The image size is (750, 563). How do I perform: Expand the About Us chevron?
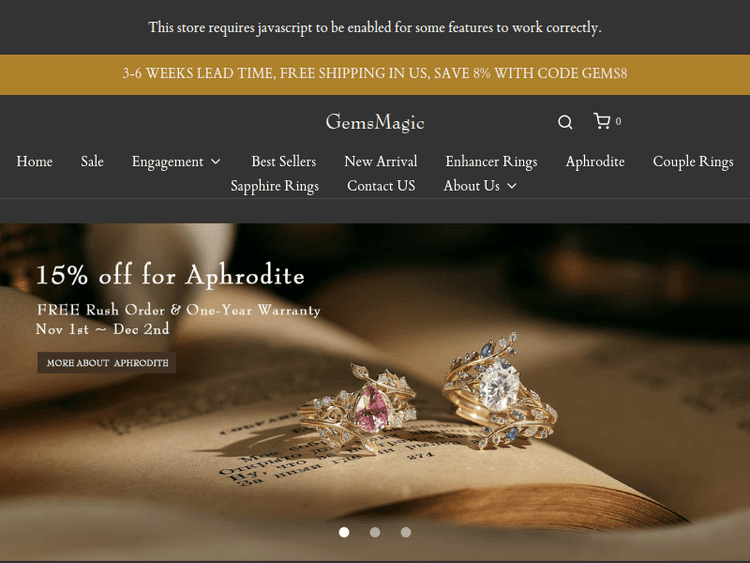(x=512, y=186)
